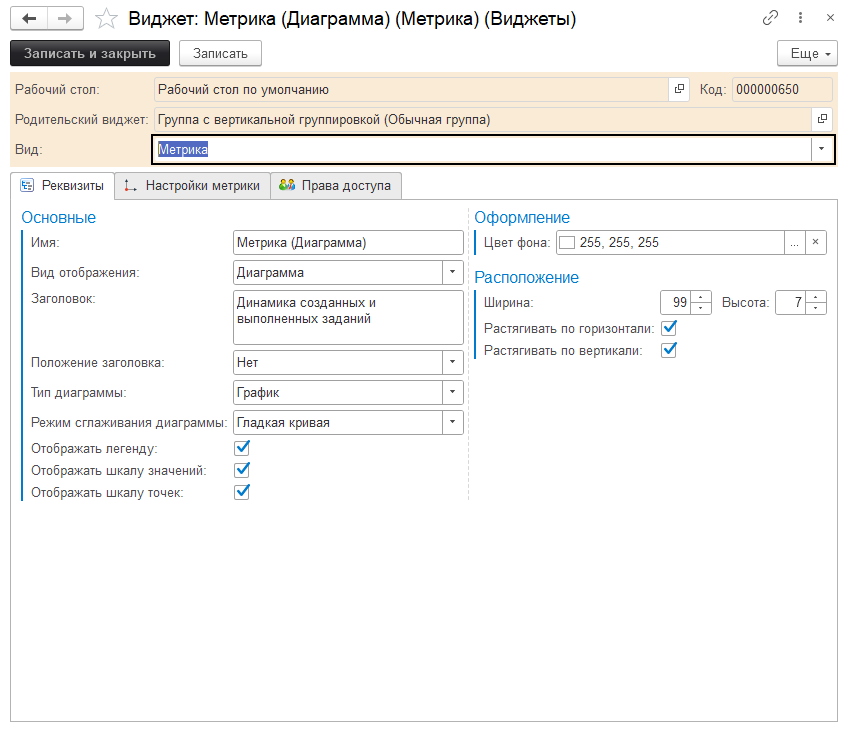Click the back navigation arrow

(30, 18)
